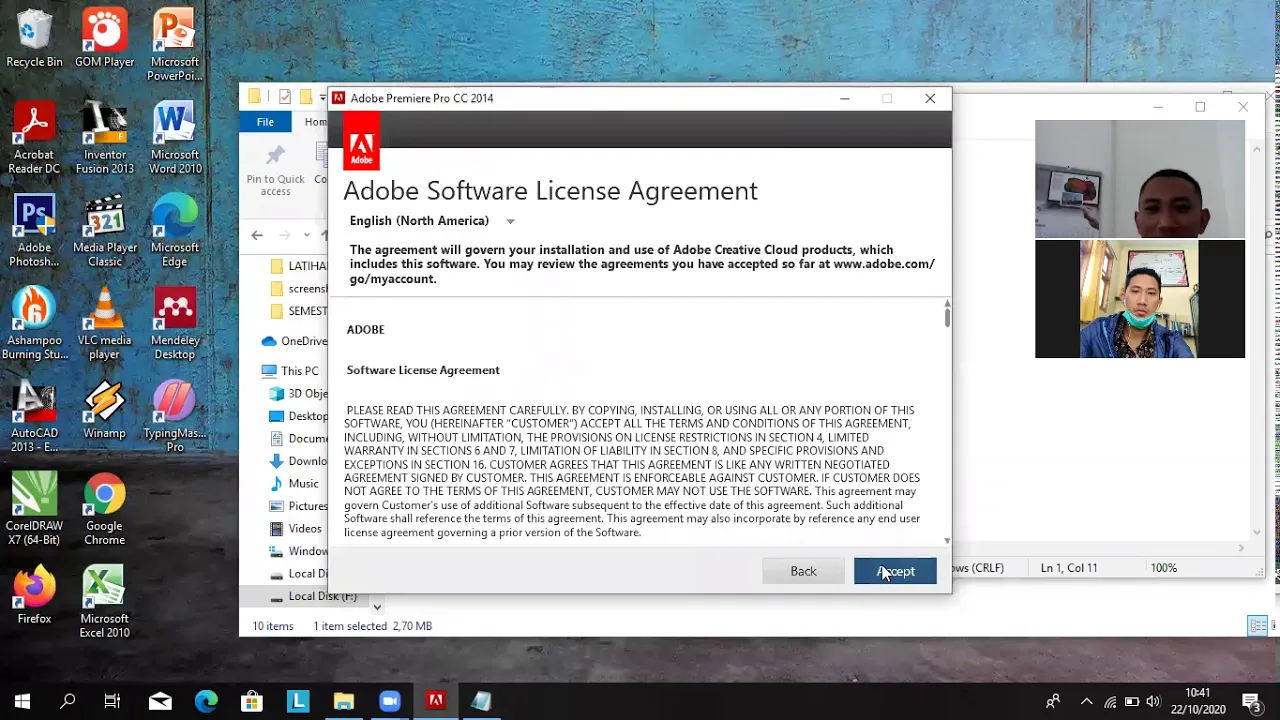
Task: Select the LATIHA folder in Quick access
Action: click(298, 266)
